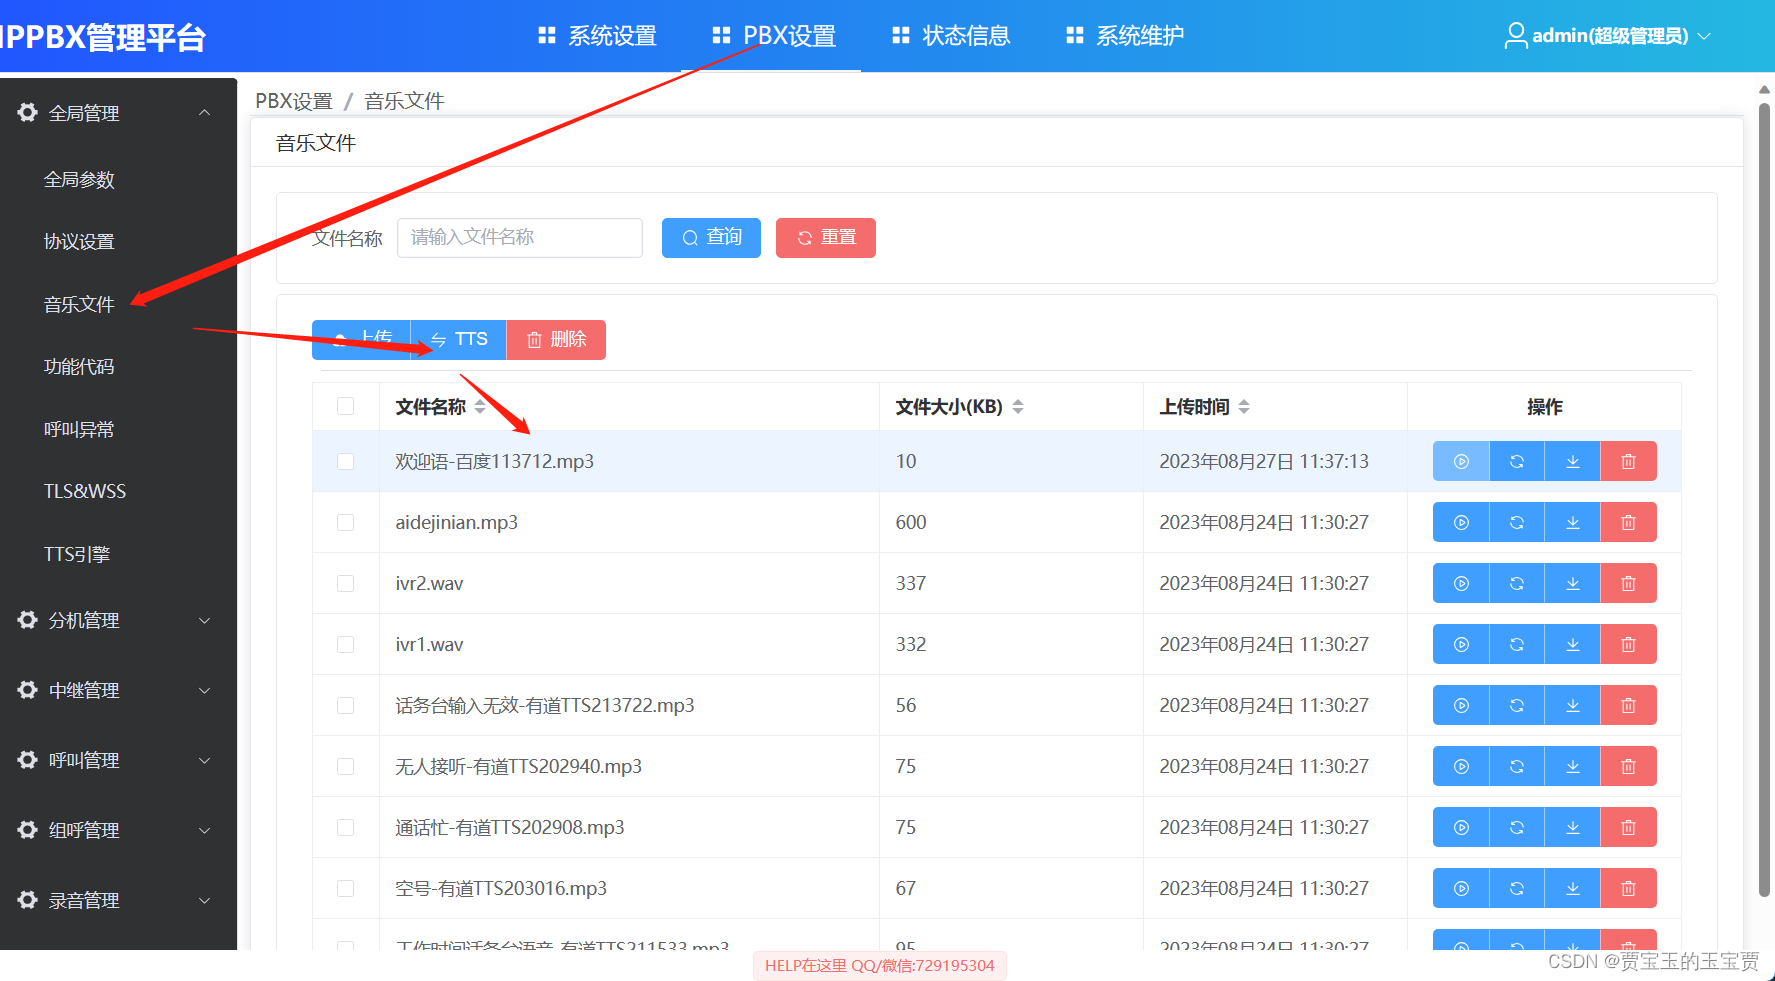The image size is (1775, 981).
Task: Delete the 欢迎语-百度113712.mp3 file
Action: (x=1629, y=461)
